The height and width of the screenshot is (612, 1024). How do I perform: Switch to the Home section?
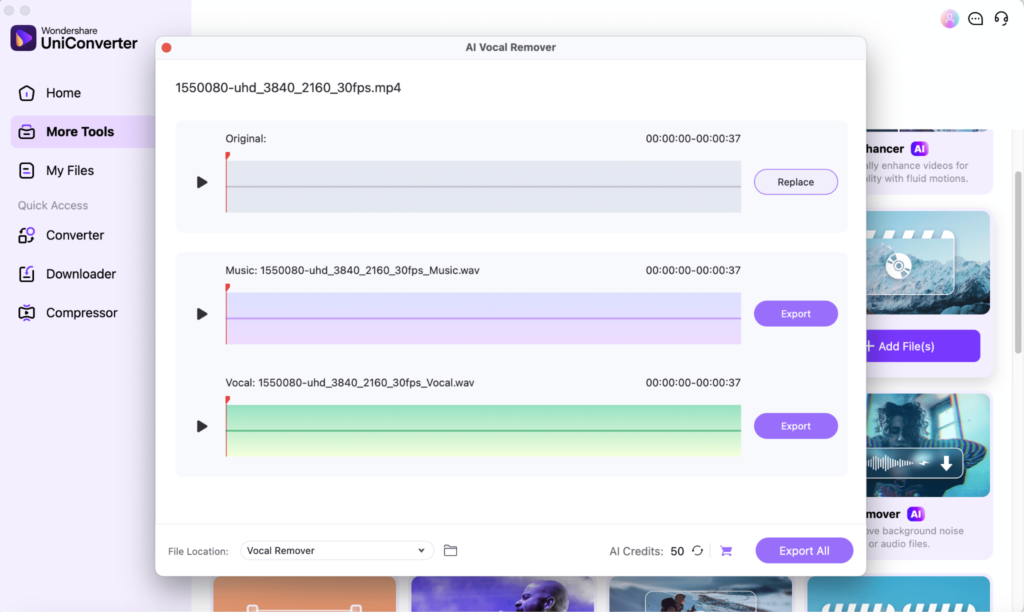[63, 92]
